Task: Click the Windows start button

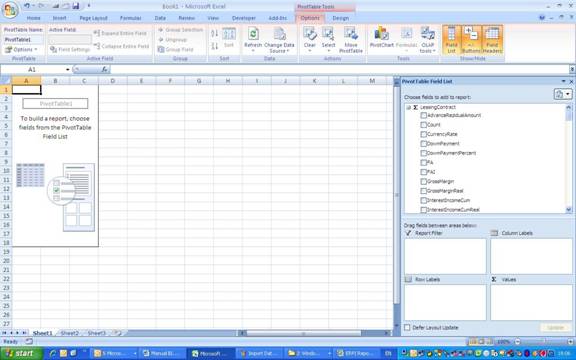Action: pyautogui.click(x=21, y=353)
